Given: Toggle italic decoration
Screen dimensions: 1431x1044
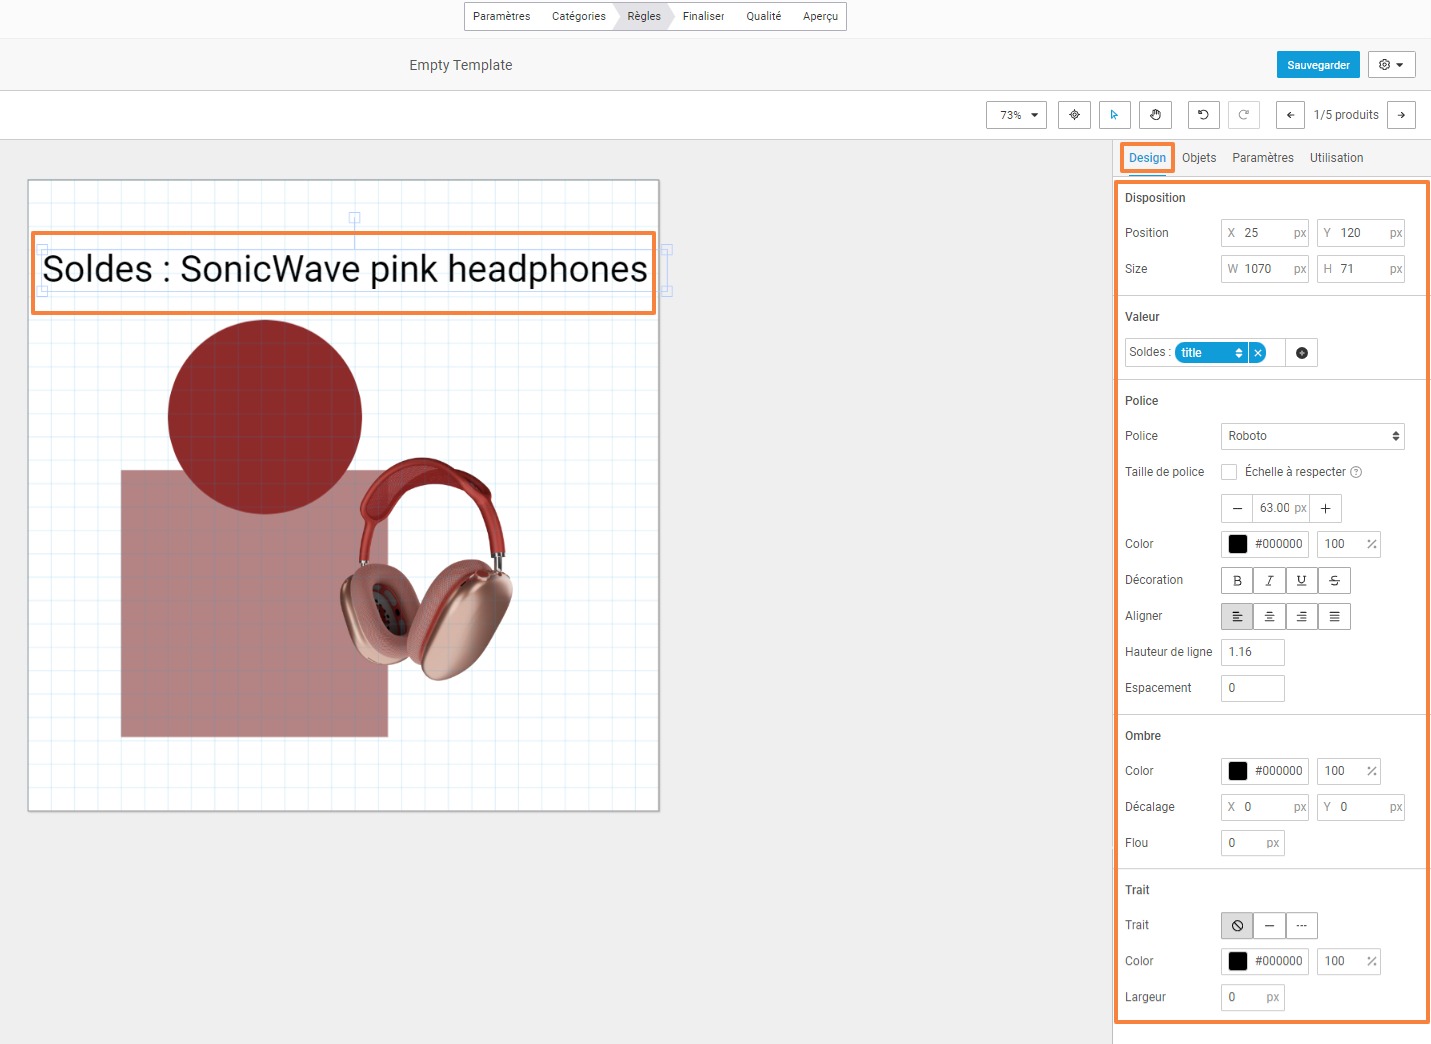Looking at the screenshot, I should click(x=1269, y=580).
